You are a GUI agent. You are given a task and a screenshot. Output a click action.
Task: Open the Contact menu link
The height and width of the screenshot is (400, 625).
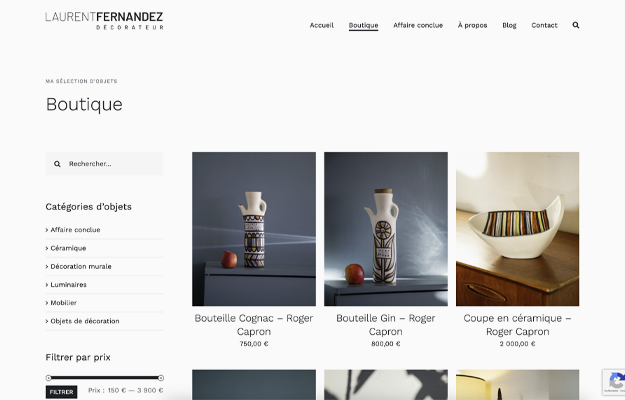544,25
